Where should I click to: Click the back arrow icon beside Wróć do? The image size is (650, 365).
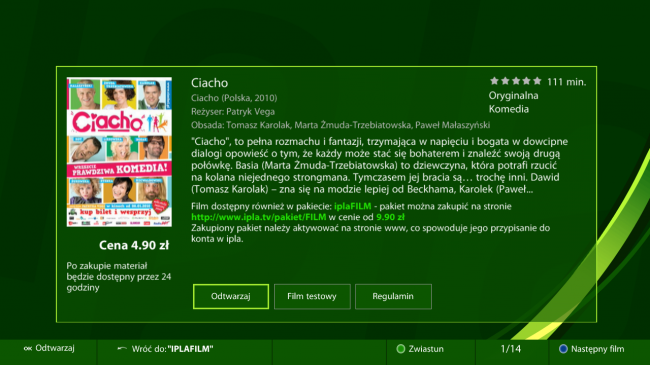[122, 348]
